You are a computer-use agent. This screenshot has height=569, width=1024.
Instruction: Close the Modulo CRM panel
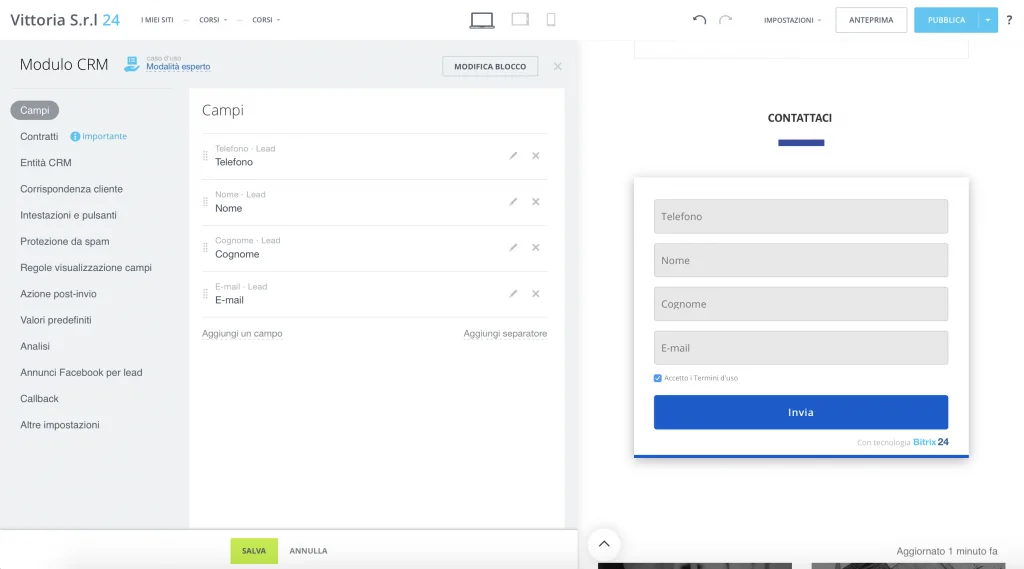click(x=557, y=66)
